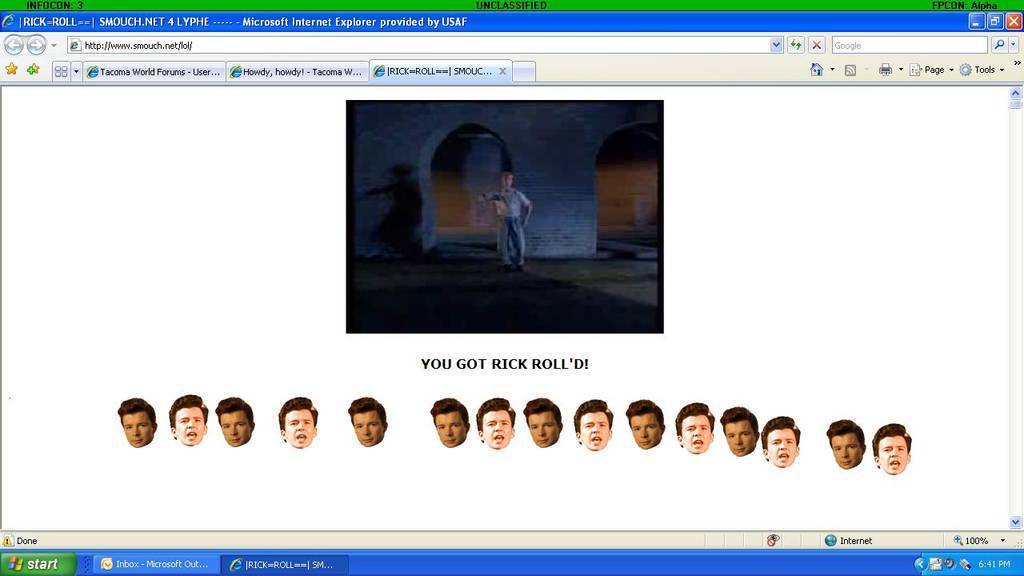The width and height of the screenshot is (1024, 576).
Task: Click the INFOCON: 3 banner label
Action: pos(55,5)
